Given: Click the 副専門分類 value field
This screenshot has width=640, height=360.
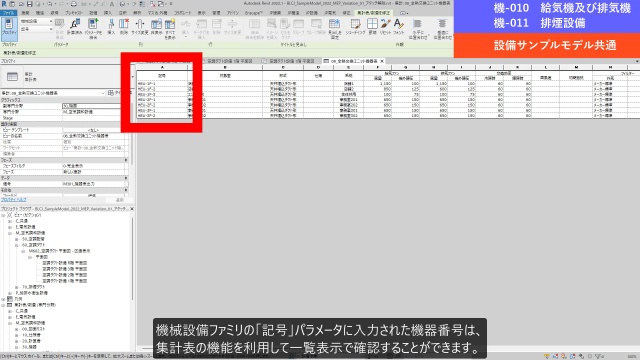Looking at the screenshot, I should 93,106.
